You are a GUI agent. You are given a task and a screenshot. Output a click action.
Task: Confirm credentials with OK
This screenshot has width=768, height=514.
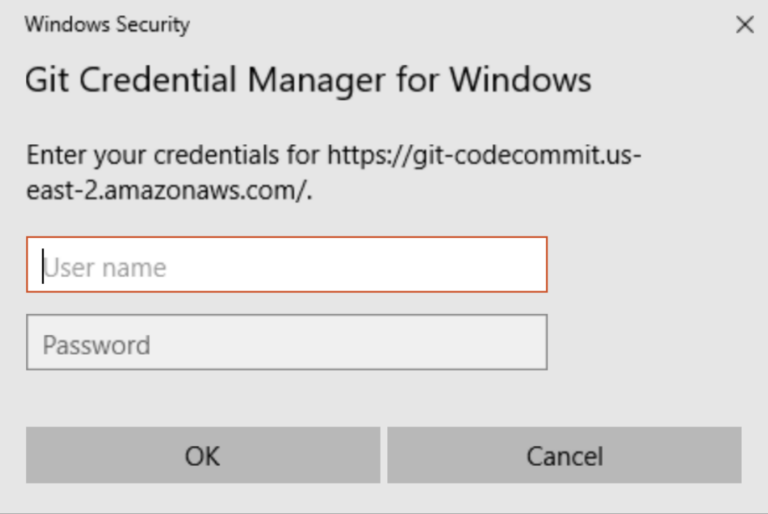(x=202, y=456)
